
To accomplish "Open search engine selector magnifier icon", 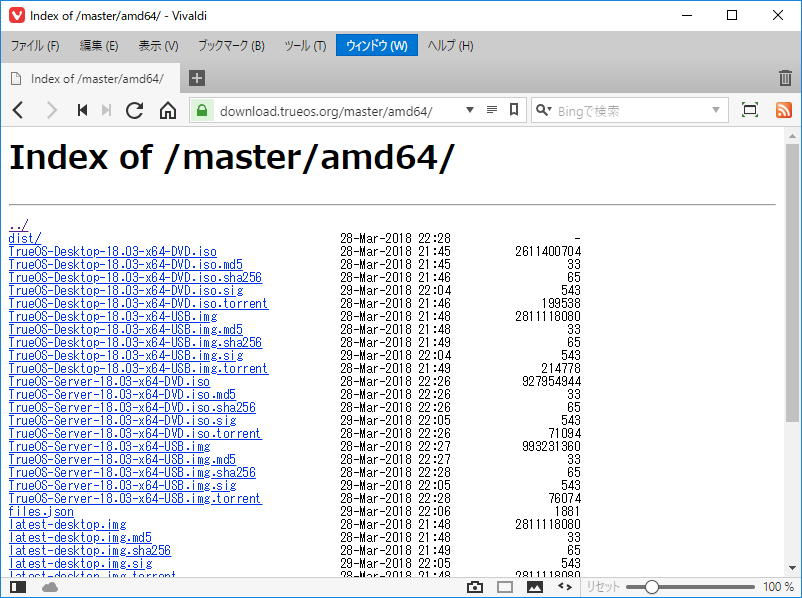I will 543,110.
